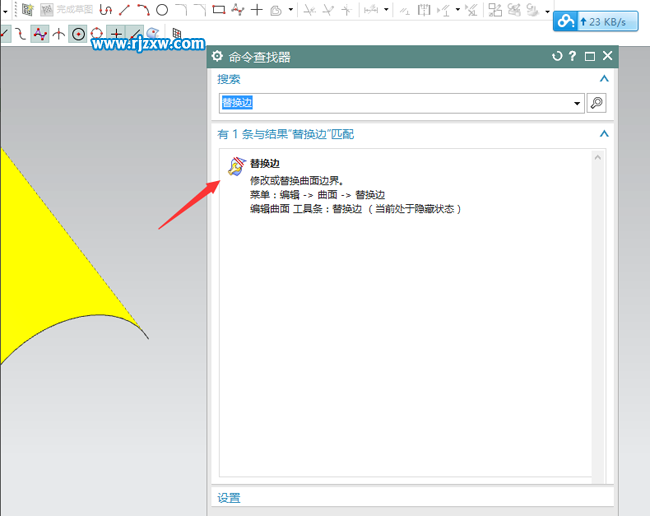Open the dimension type dropdown arrow
650x516 pixels.
tap(386, 10)
